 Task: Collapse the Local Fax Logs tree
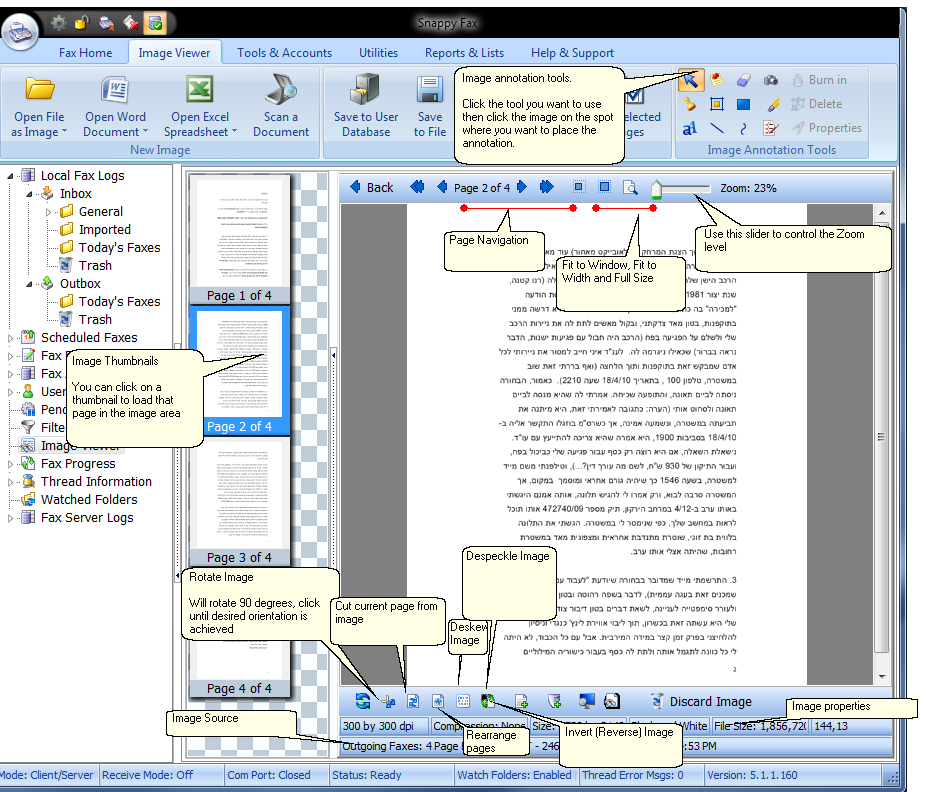11,176
